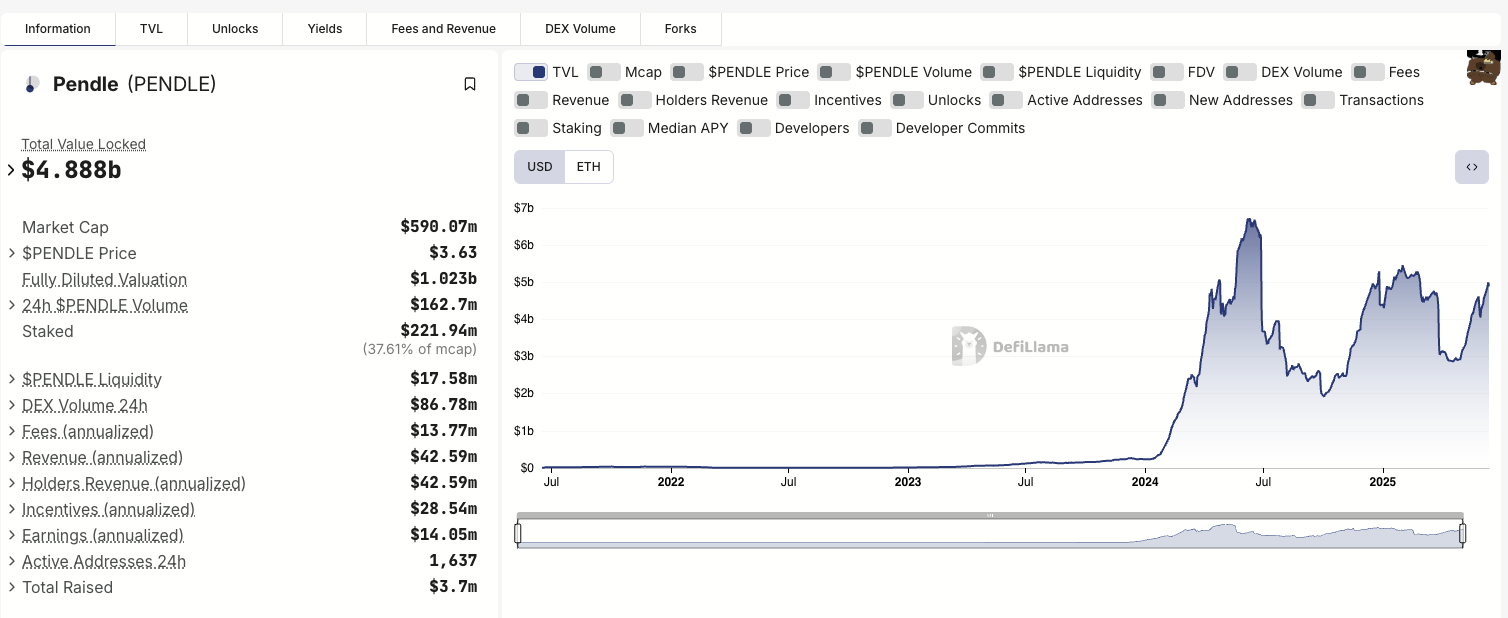Expand 24h $PENDLE Volume row
Viewport: 1508px width, 618px height.
(11, 305)
